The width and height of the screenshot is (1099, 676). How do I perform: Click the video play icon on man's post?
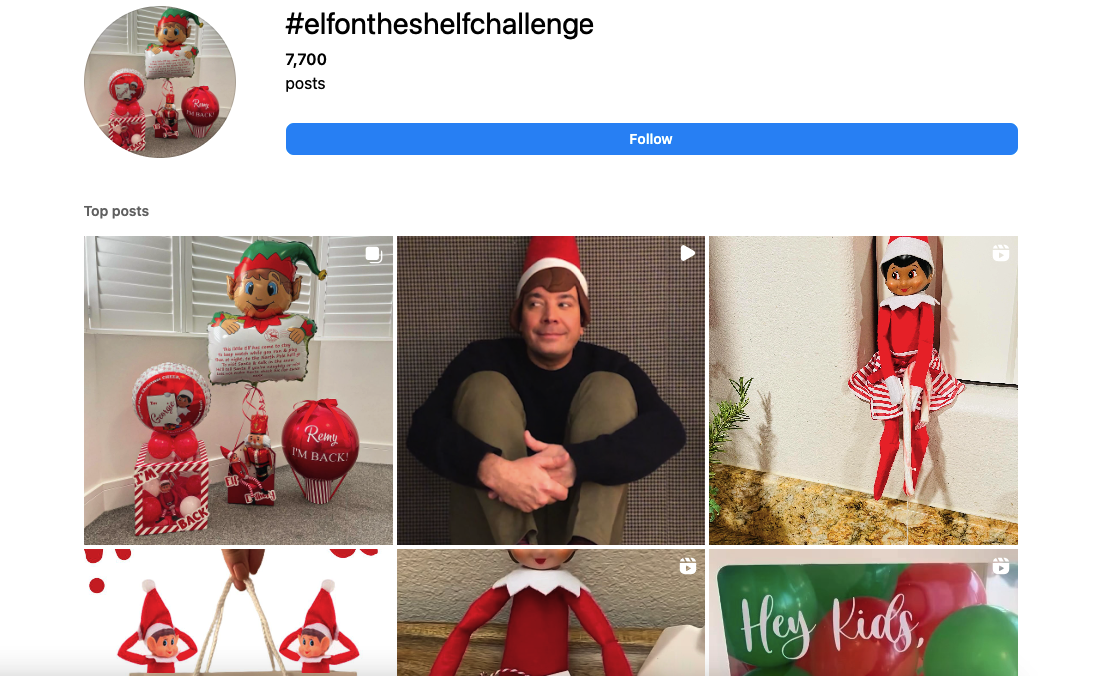687,253
